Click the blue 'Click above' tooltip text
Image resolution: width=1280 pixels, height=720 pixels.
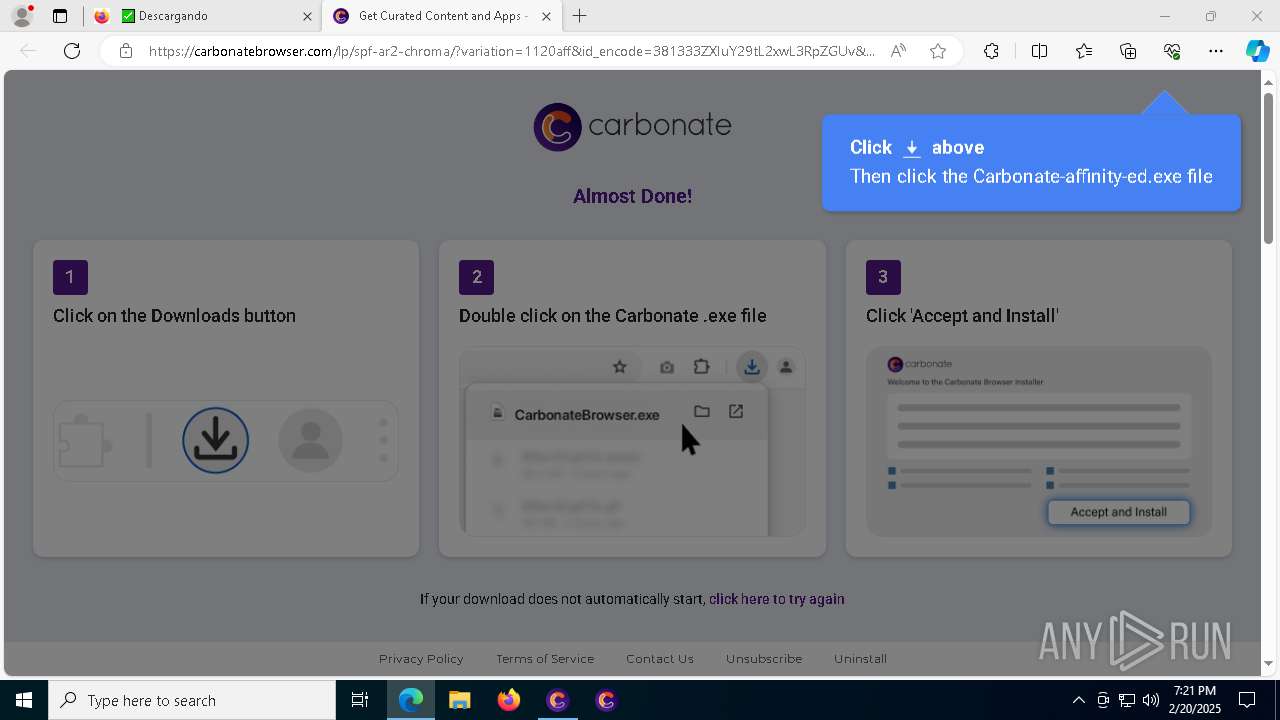point(917,148)
